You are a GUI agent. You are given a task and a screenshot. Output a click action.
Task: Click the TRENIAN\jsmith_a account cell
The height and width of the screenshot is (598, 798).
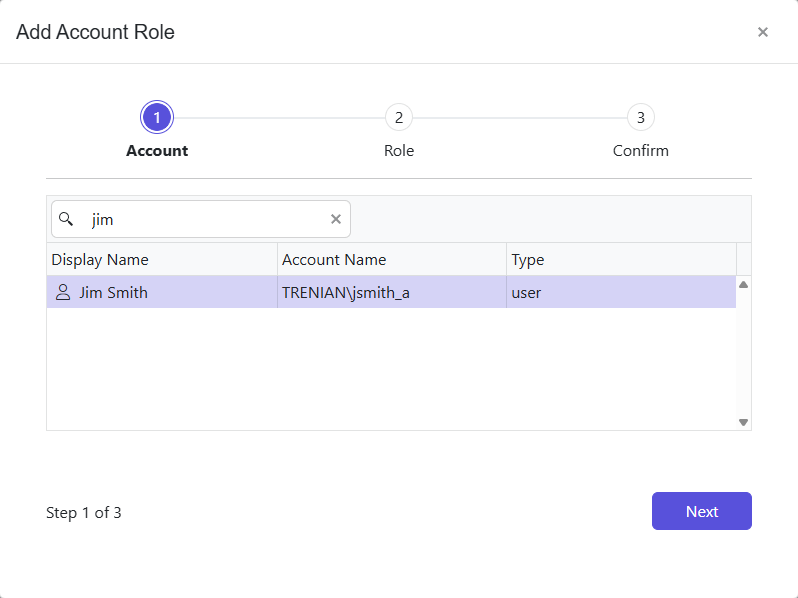click(392, 292)
